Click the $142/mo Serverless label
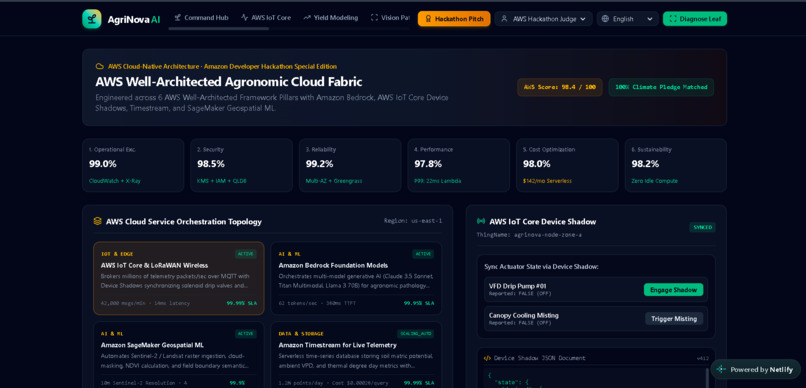The image size is (806, 388). click(x=547, y=181)
